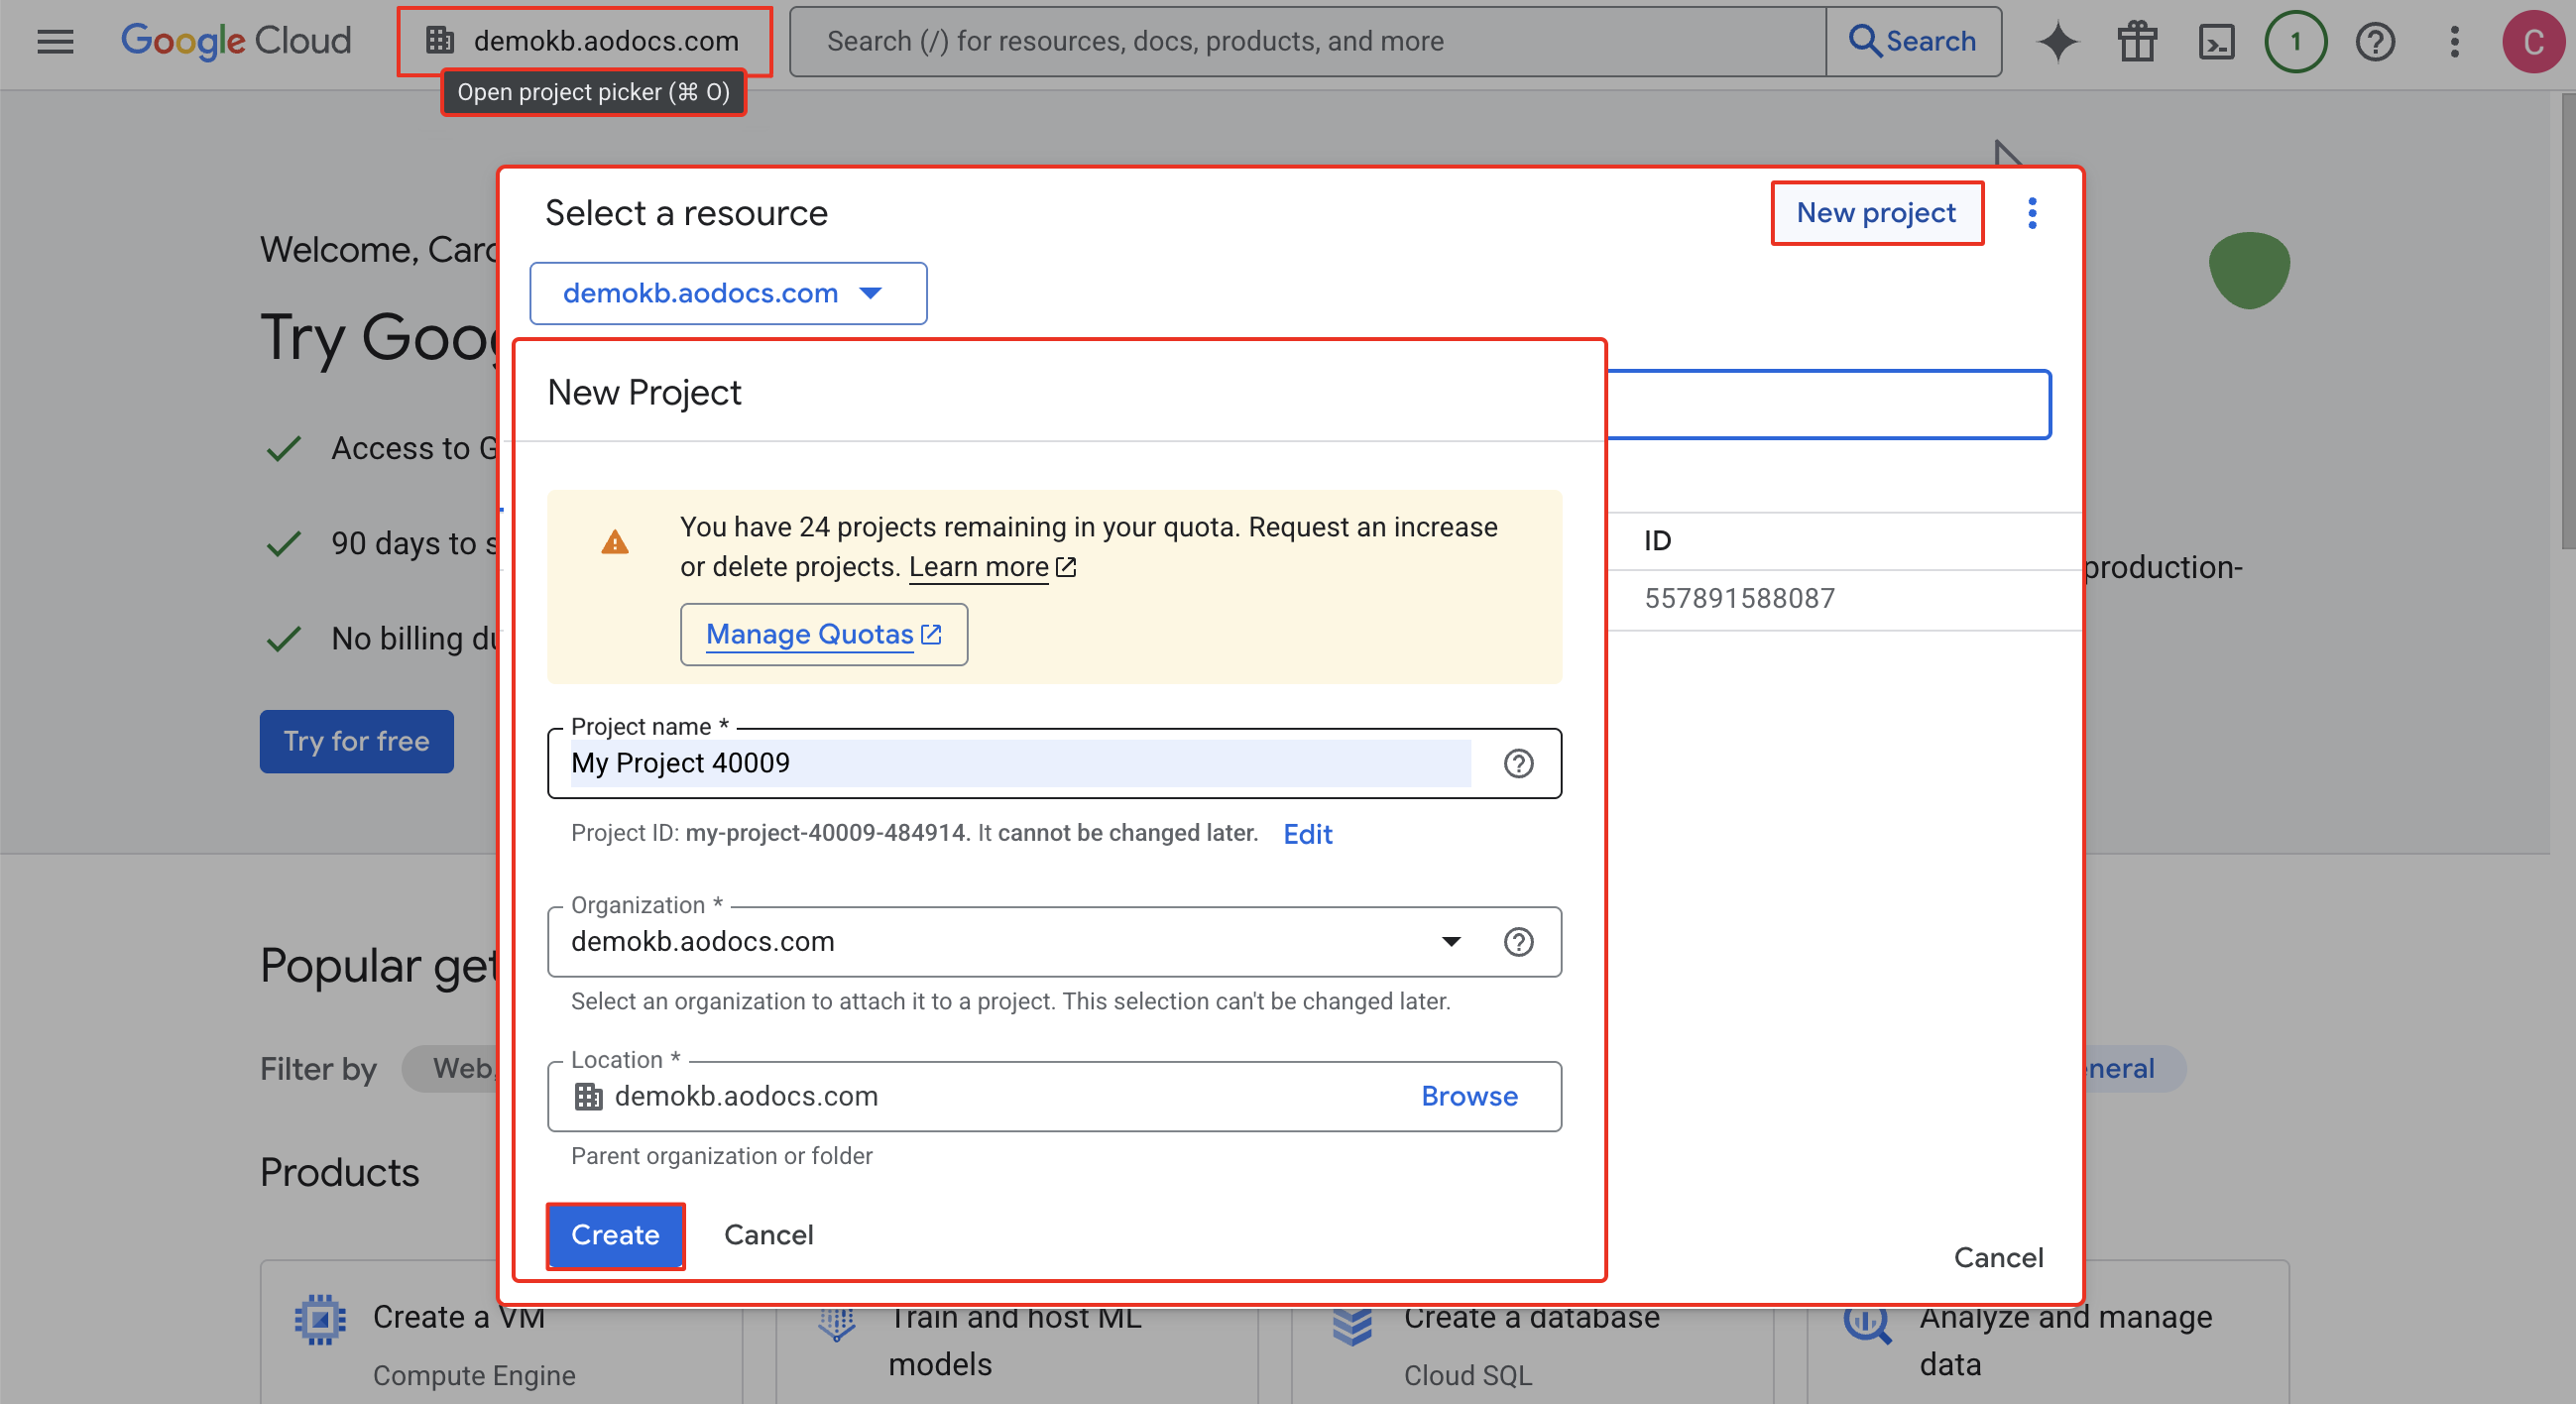Select project ID 557891588087 row
2576x1404 pixels.
coord(1843,599)
